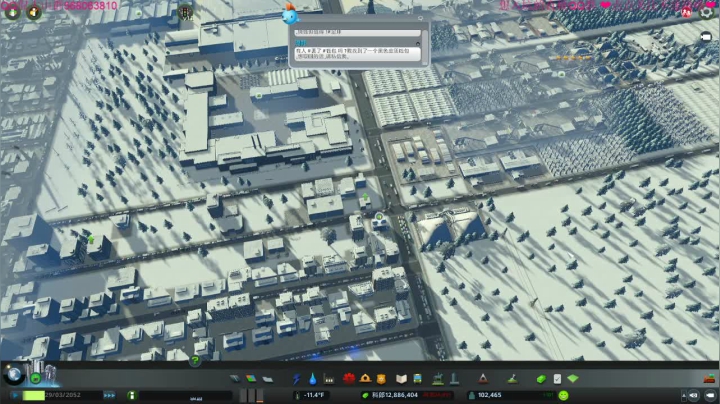
Task: Click the 102,465 population counter
Action: tap(489, 395)
